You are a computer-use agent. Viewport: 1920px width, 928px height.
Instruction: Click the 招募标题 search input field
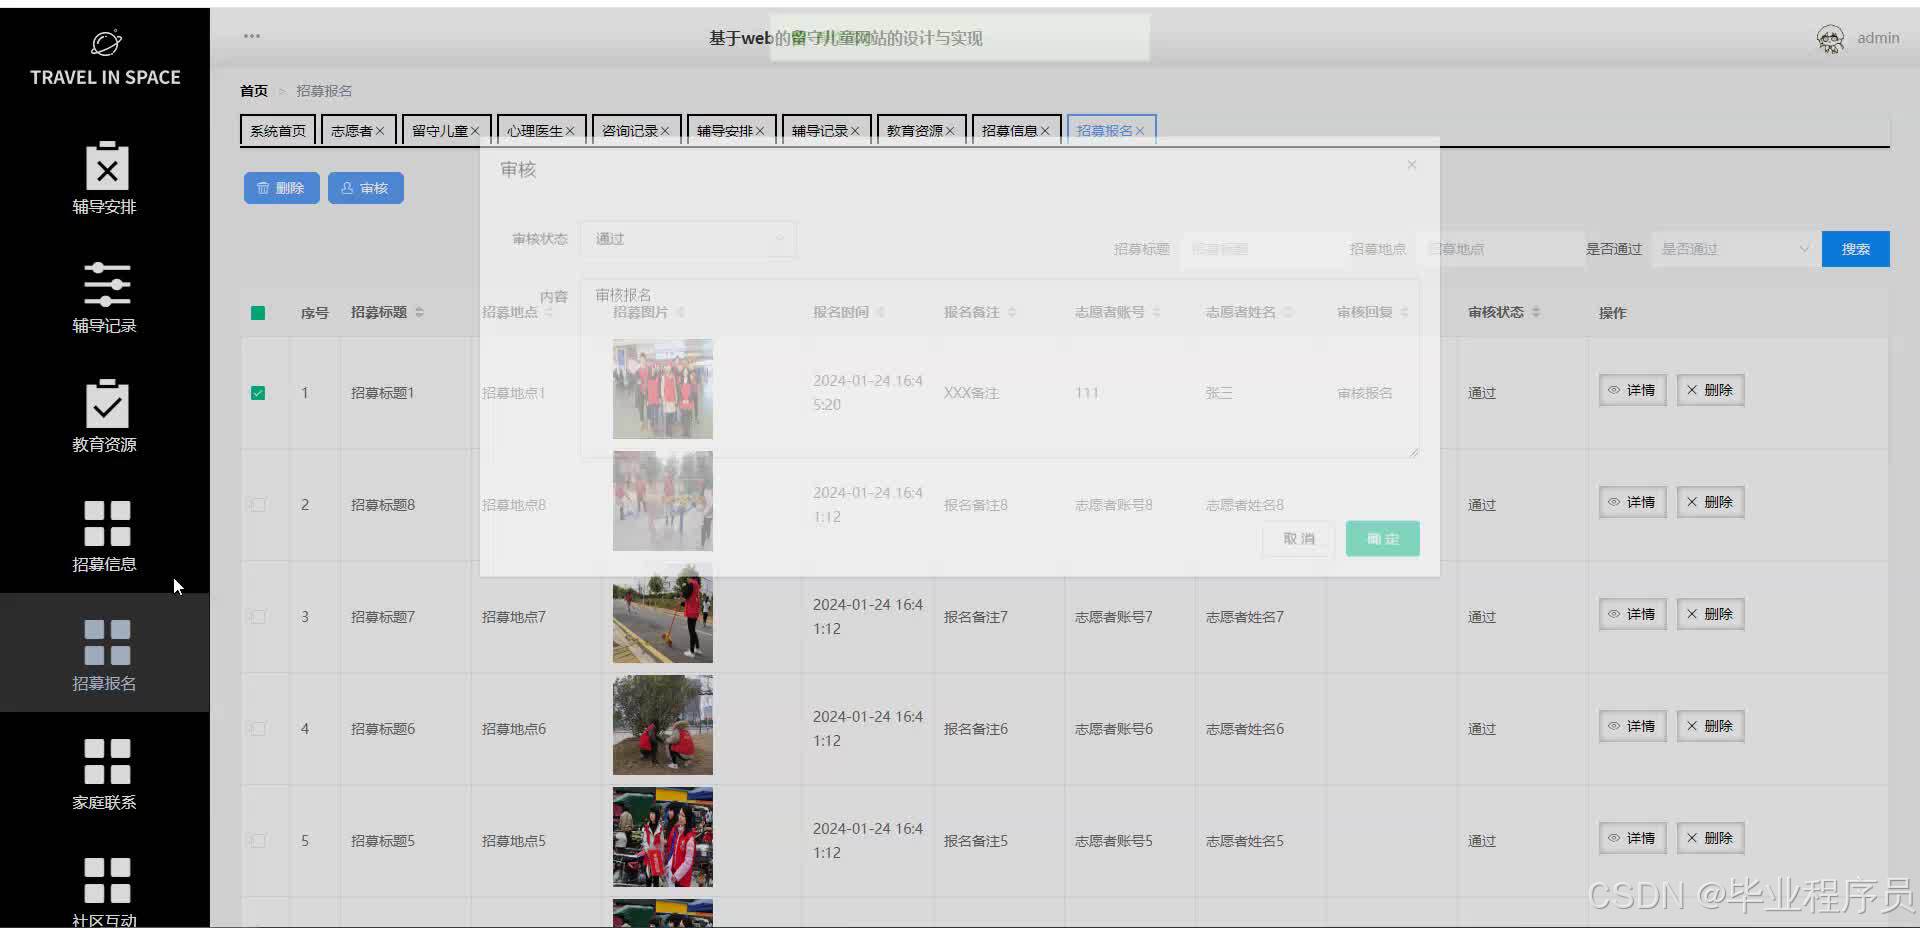click(1262, 249)
